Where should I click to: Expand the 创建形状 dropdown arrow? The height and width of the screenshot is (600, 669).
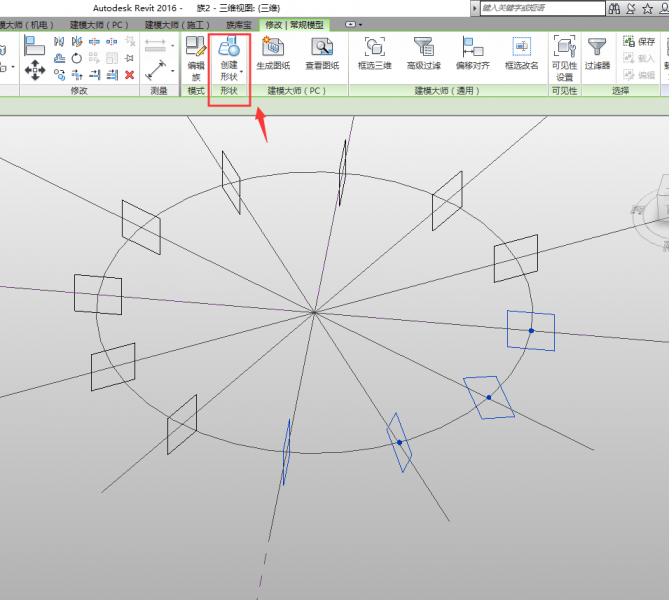pyautogui.click(x=242, y=72)
